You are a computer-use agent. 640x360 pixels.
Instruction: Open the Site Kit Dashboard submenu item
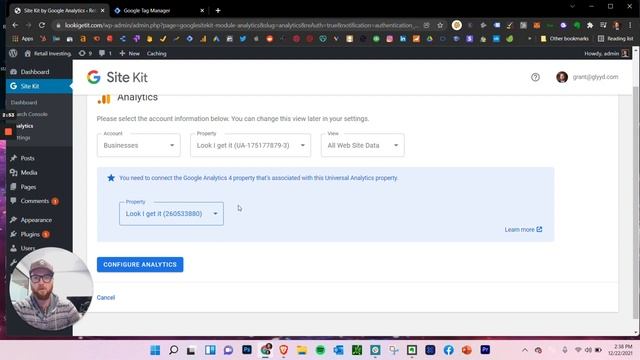pos(24,102)
